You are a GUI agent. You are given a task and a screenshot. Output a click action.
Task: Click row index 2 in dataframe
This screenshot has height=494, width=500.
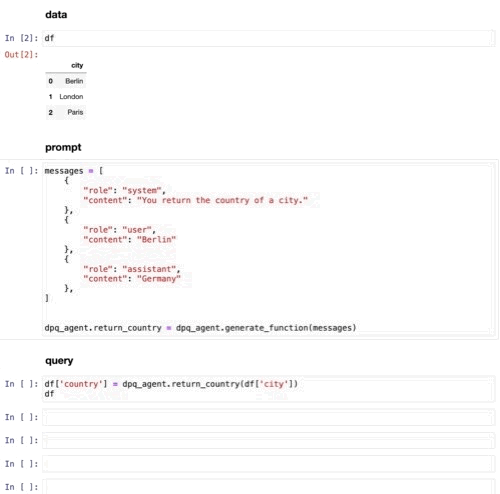coord(51,112)
